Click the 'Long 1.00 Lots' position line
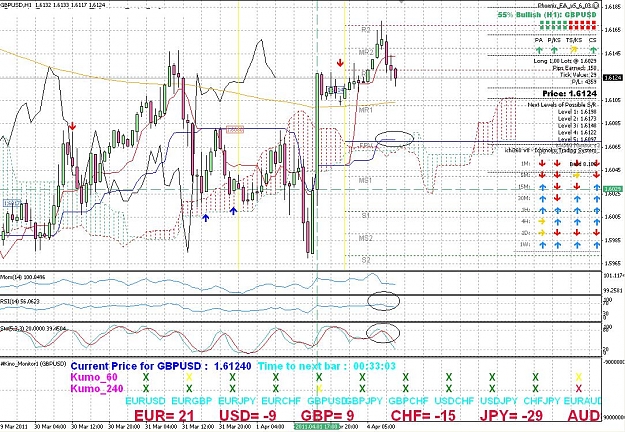Image resolution: width=625 pixels, height=432 pixels. click(x=565, y=61)
